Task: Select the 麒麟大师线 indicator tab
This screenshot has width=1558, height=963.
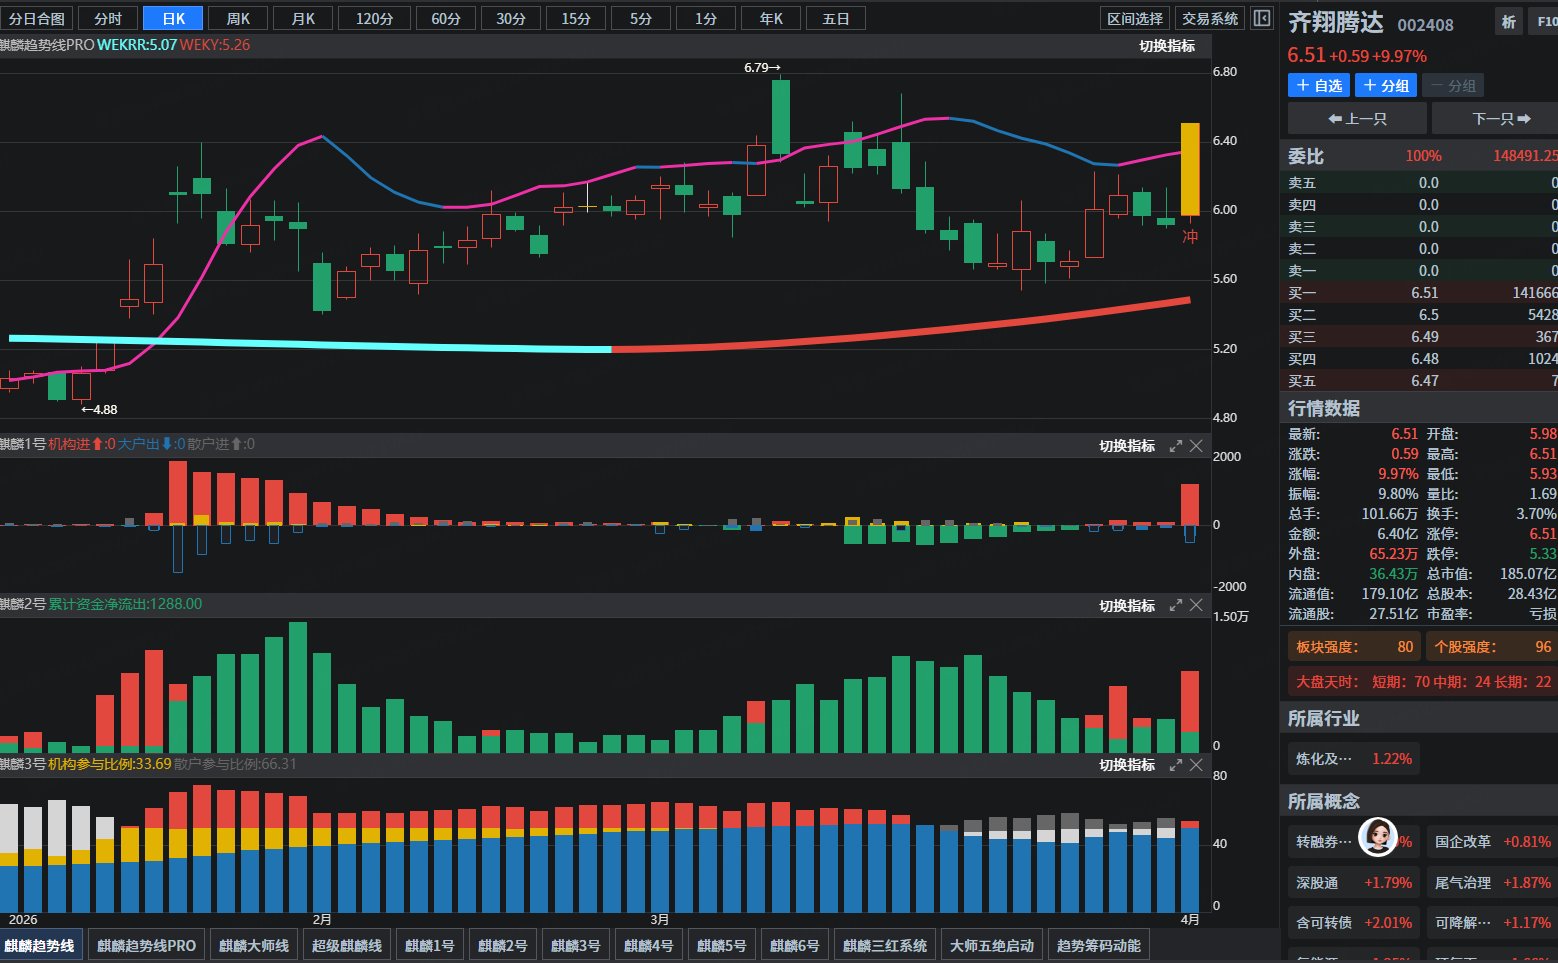Action: pyautogui.click(x=254, y=945)
